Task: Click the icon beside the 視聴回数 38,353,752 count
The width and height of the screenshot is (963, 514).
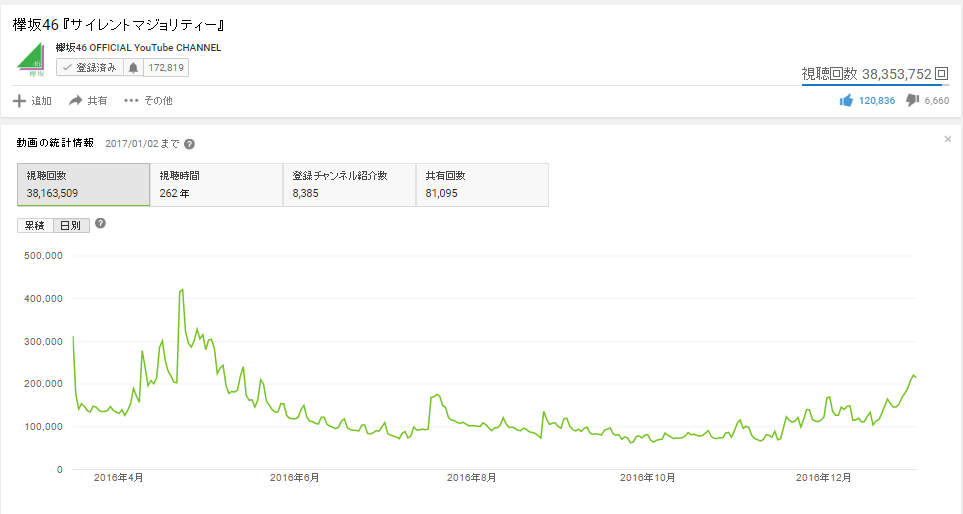Action: pyautogui.click(x=941, y=74)
